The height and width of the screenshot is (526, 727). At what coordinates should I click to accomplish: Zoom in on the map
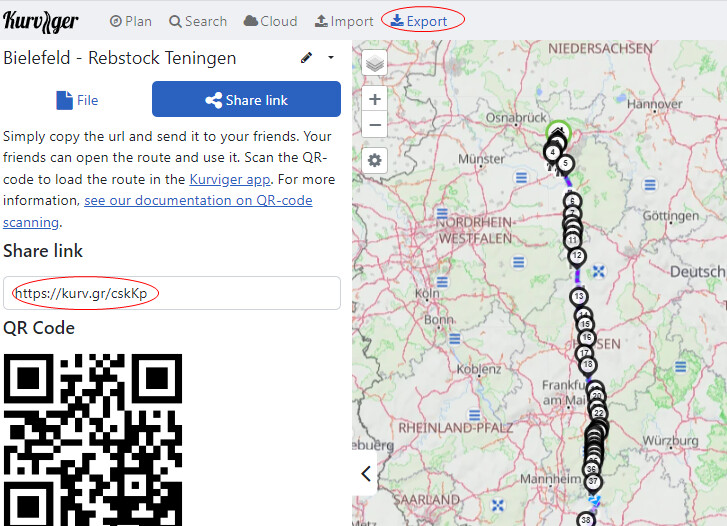pyautogui.click(x=375, y=99)
